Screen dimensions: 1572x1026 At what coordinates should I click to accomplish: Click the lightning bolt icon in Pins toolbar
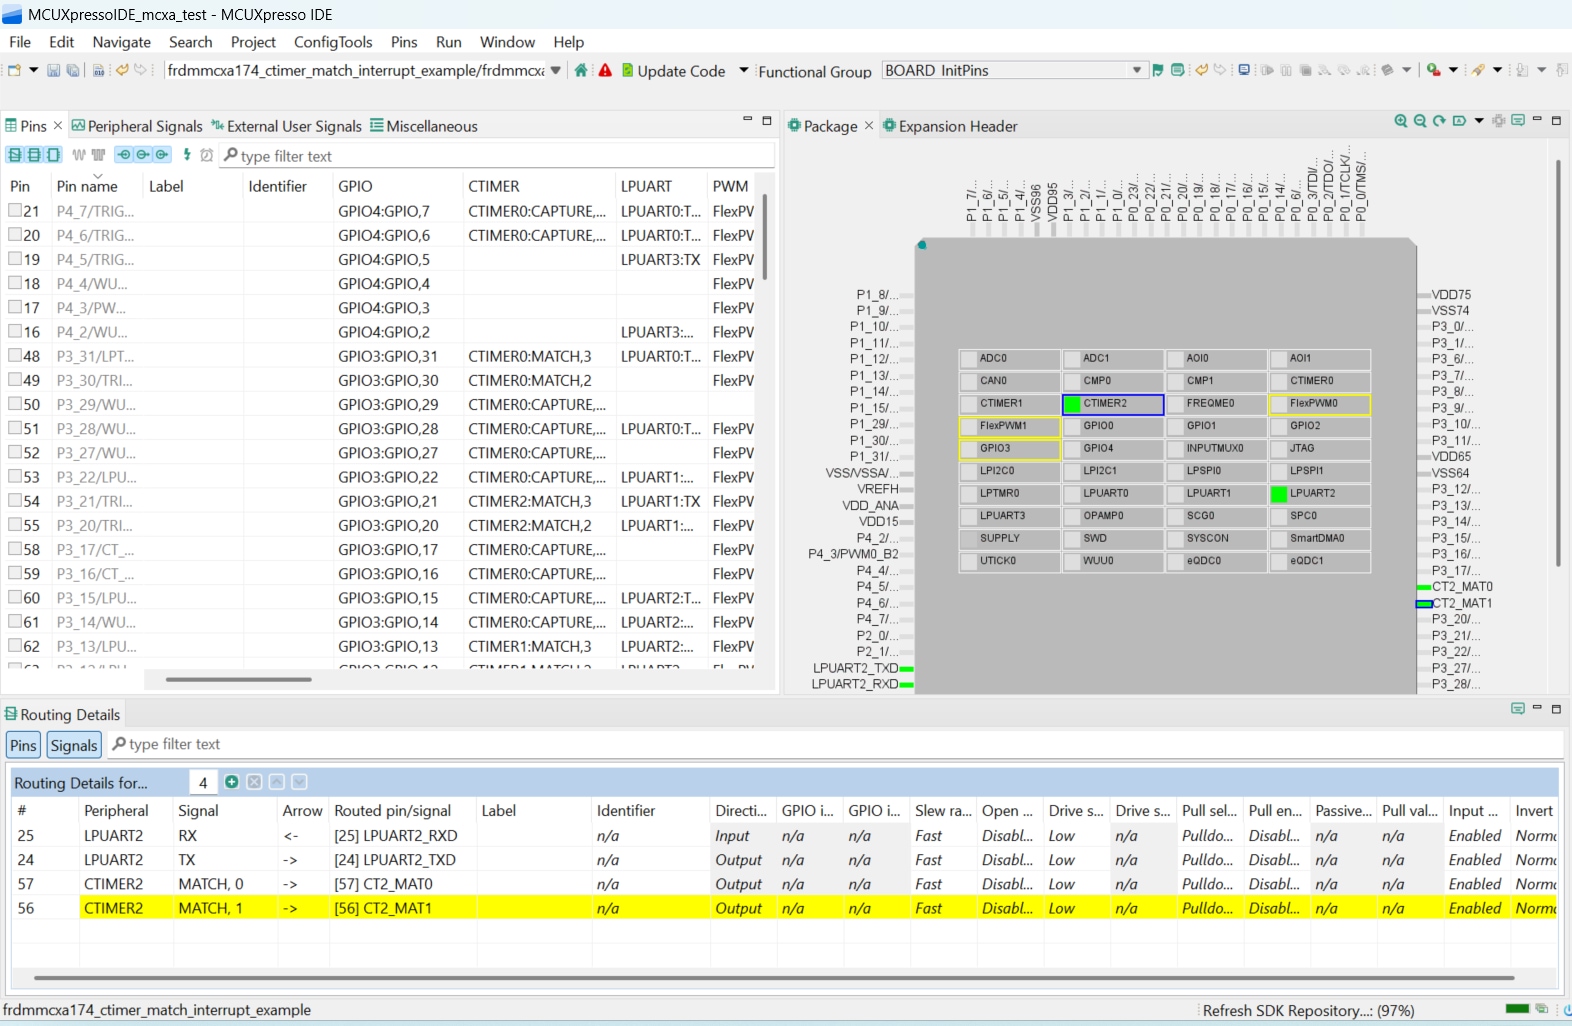[x=187, y=155]
